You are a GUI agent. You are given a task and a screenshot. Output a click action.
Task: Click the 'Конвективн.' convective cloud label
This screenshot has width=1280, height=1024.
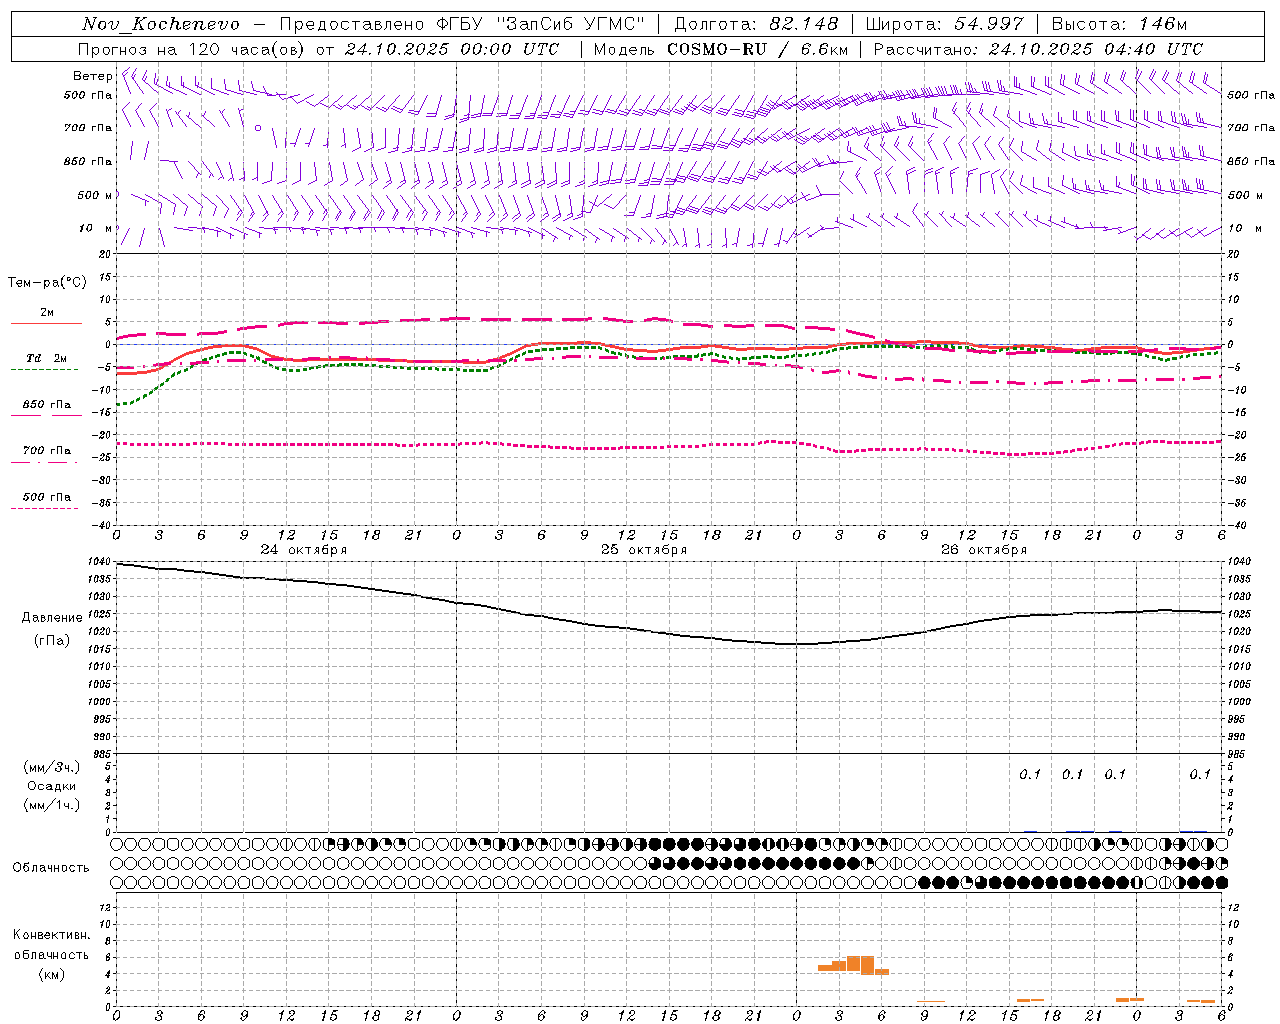point(51,935)
